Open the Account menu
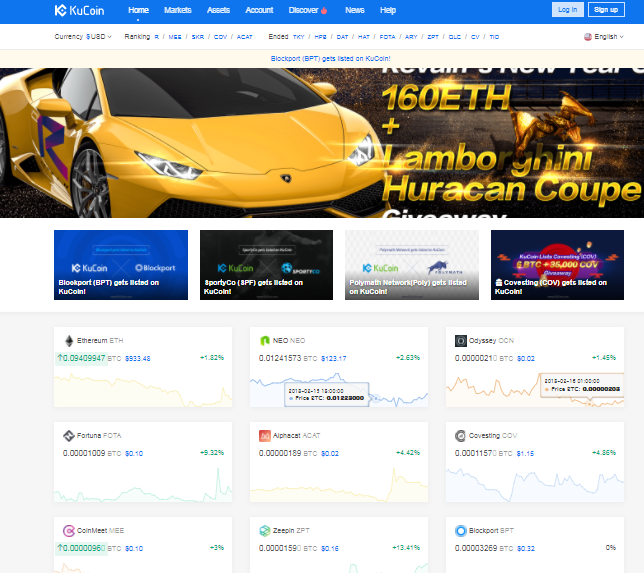Viewport: 644px width, 573px height. 259,10
